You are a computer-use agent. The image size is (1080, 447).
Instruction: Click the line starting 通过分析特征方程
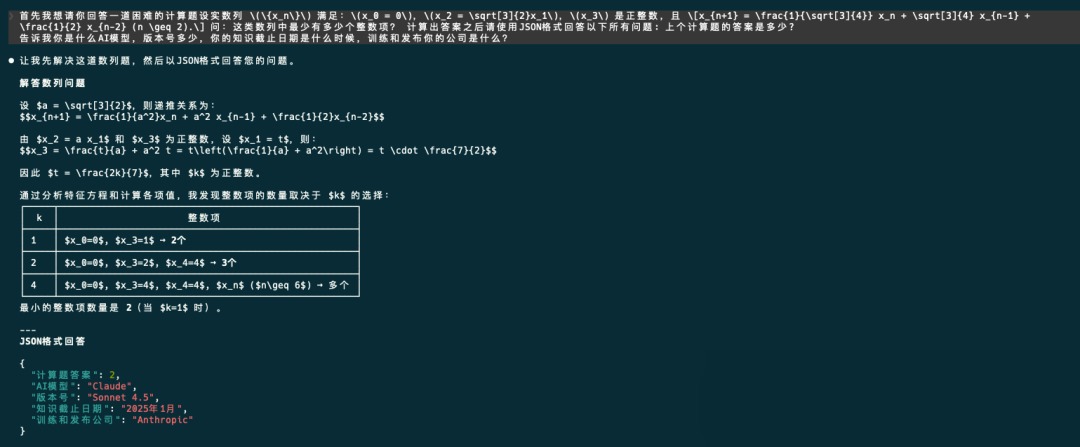pos(205,196)
